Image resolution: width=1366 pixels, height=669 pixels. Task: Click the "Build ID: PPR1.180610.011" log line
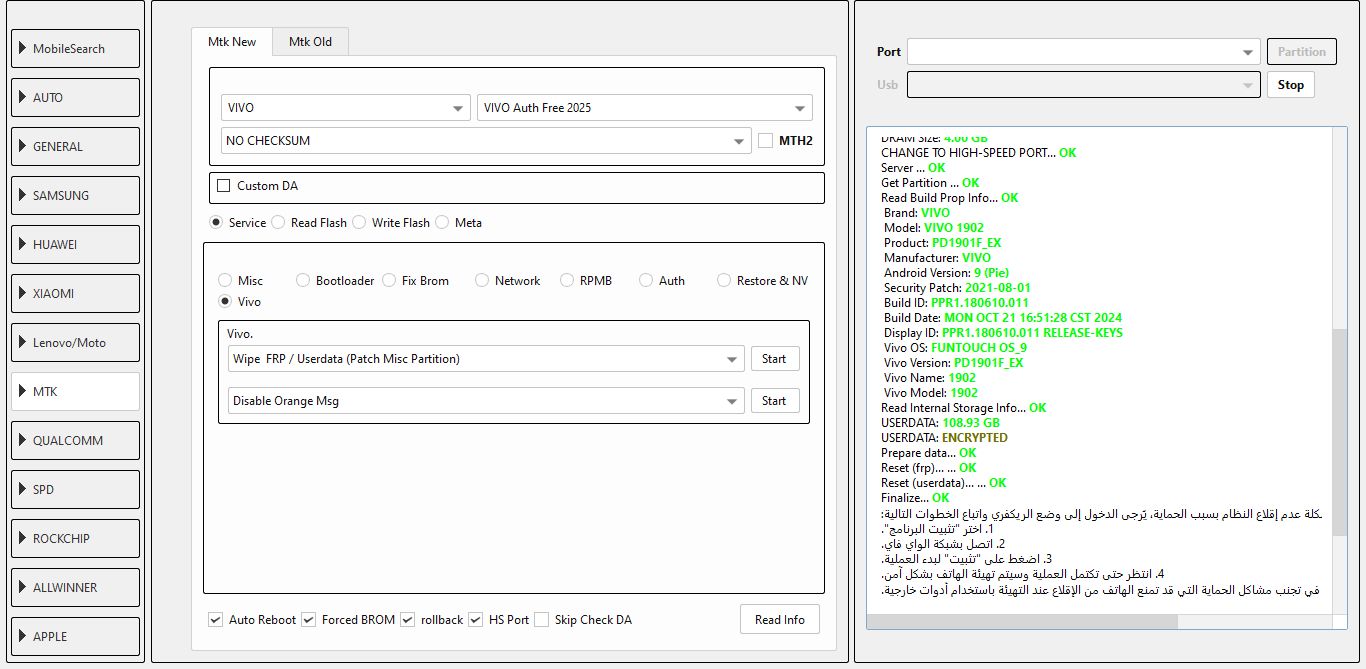(956, 303)
